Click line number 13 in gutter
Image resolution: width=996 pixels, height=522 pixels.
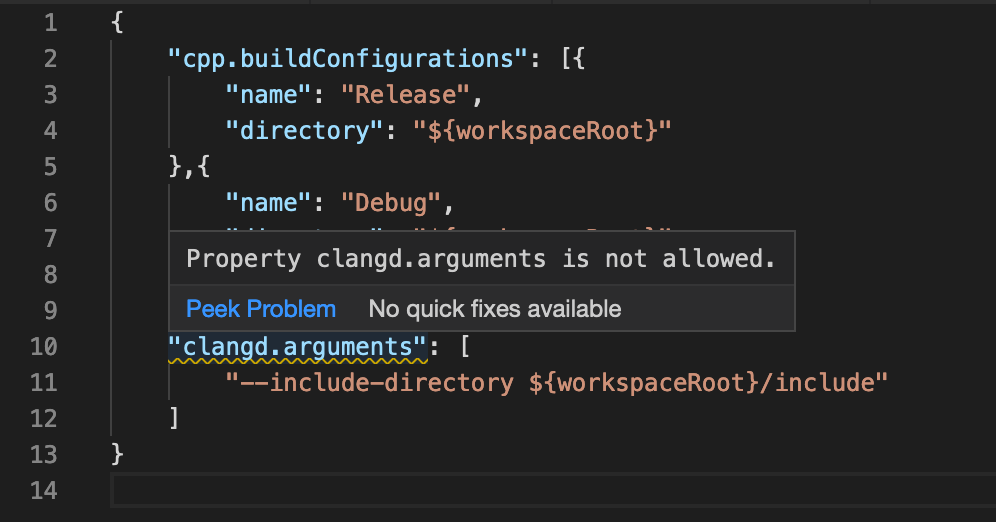44,455
